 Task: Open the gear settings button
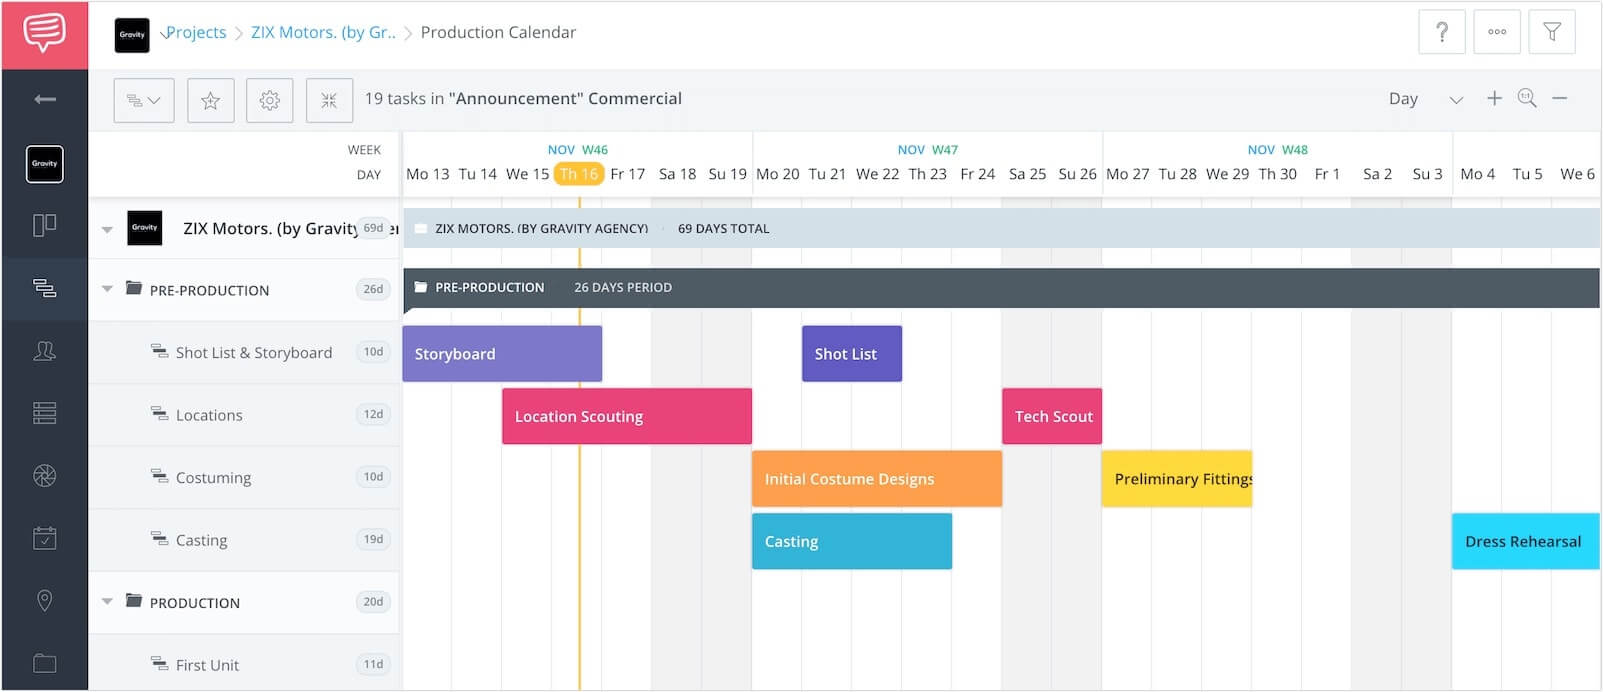click(x=270, y=100)
